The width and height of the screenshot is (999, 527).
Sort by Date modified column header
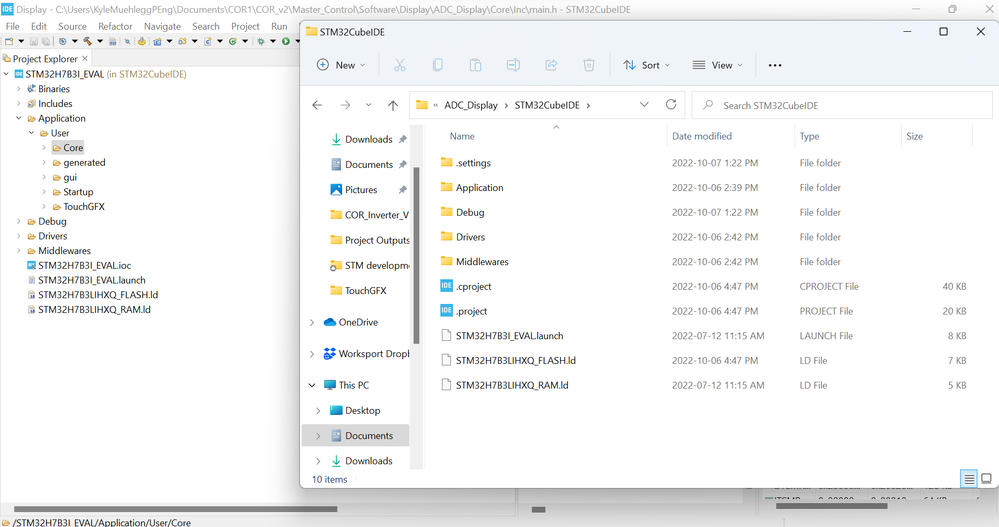coord(701,136)
